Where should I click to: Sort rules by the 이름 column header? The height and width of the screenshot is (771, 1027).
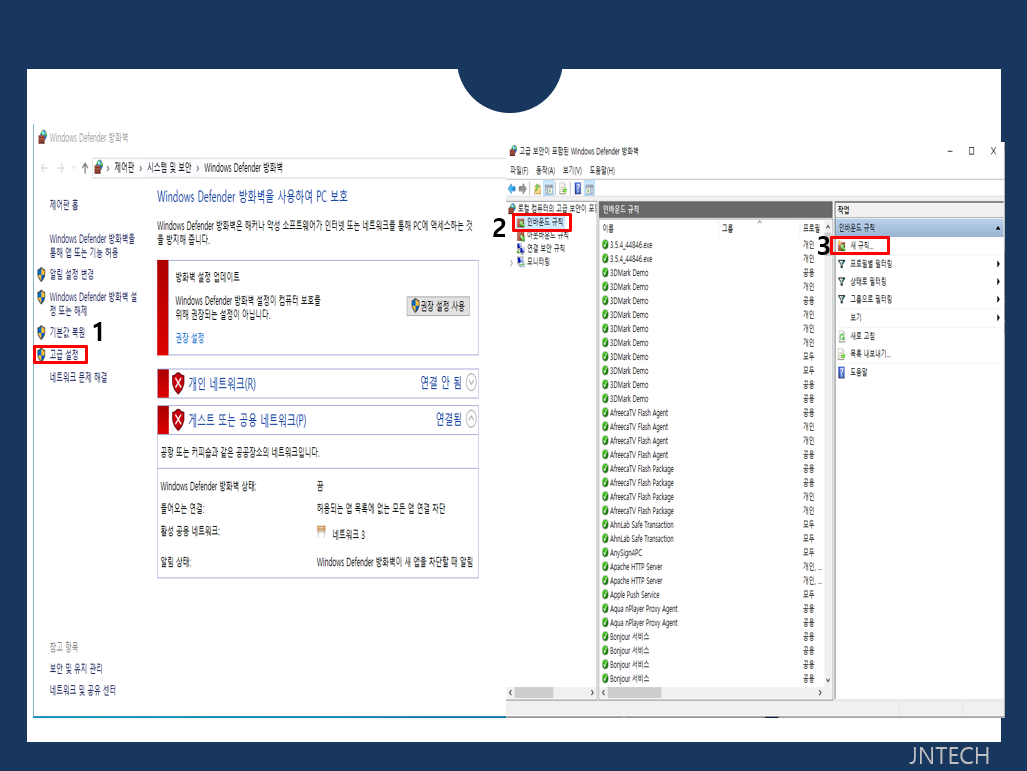tap(658, 228)
